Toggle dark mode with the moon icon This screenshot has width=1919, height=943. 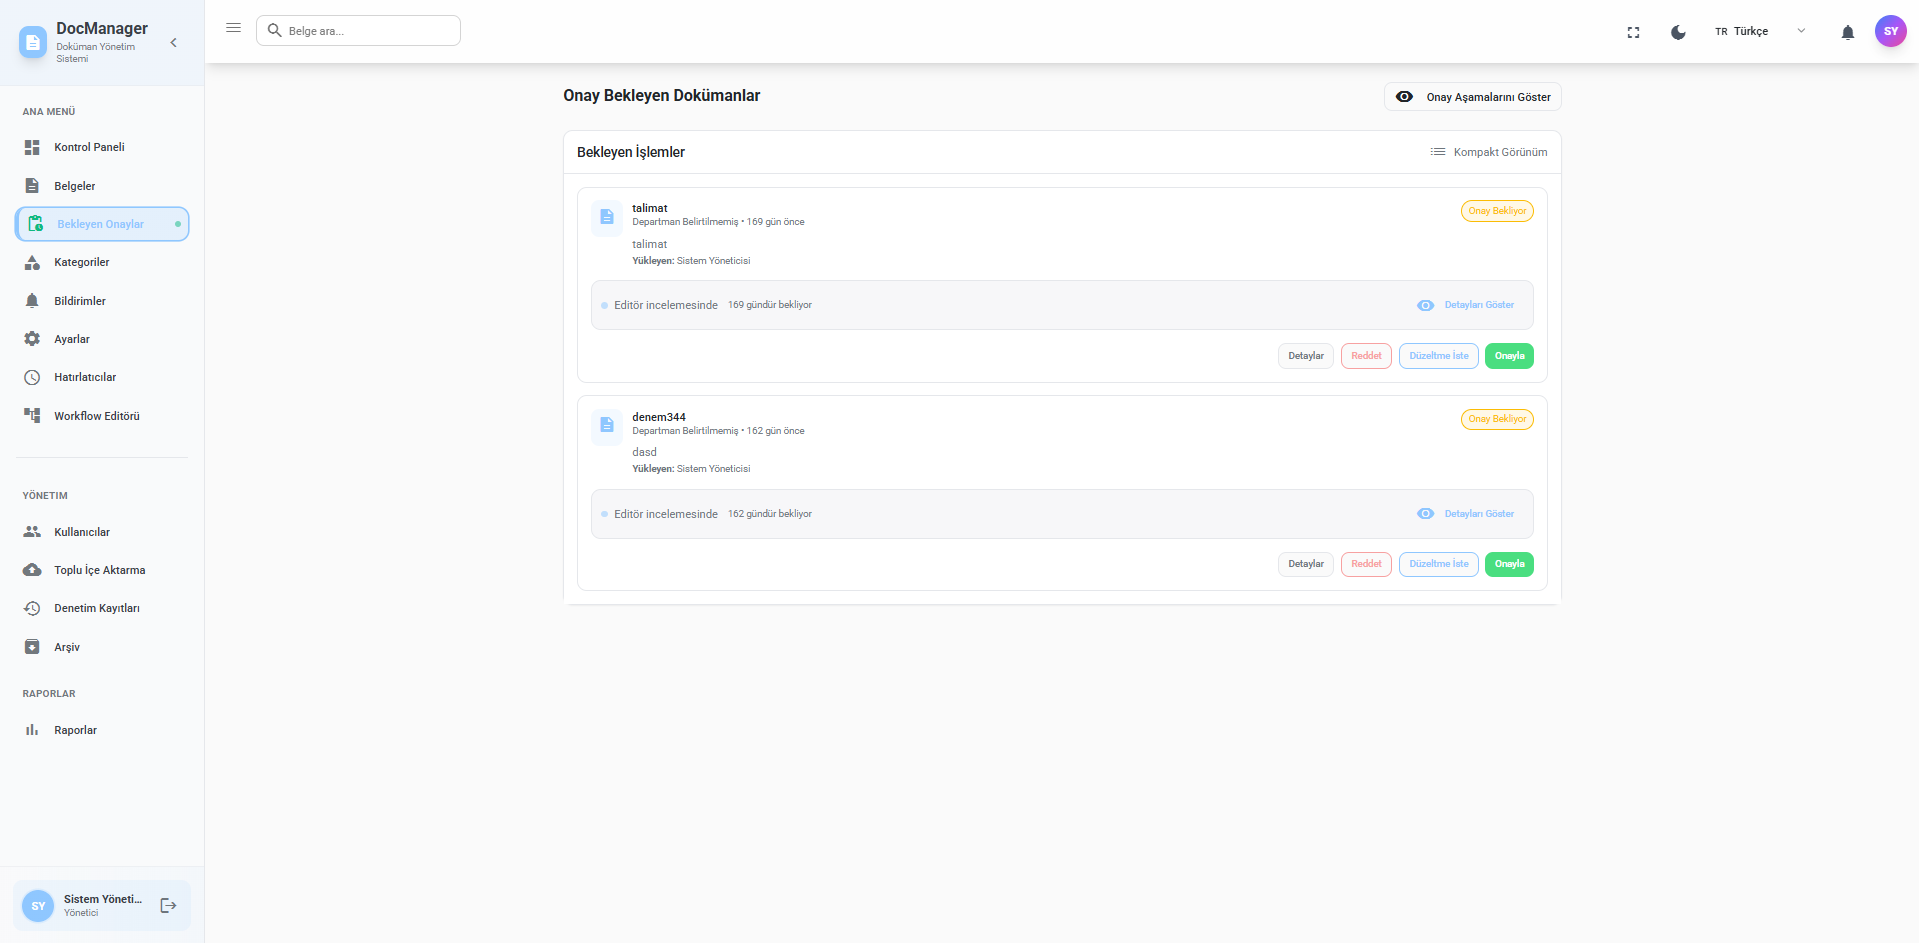[x=1678, y=31]
